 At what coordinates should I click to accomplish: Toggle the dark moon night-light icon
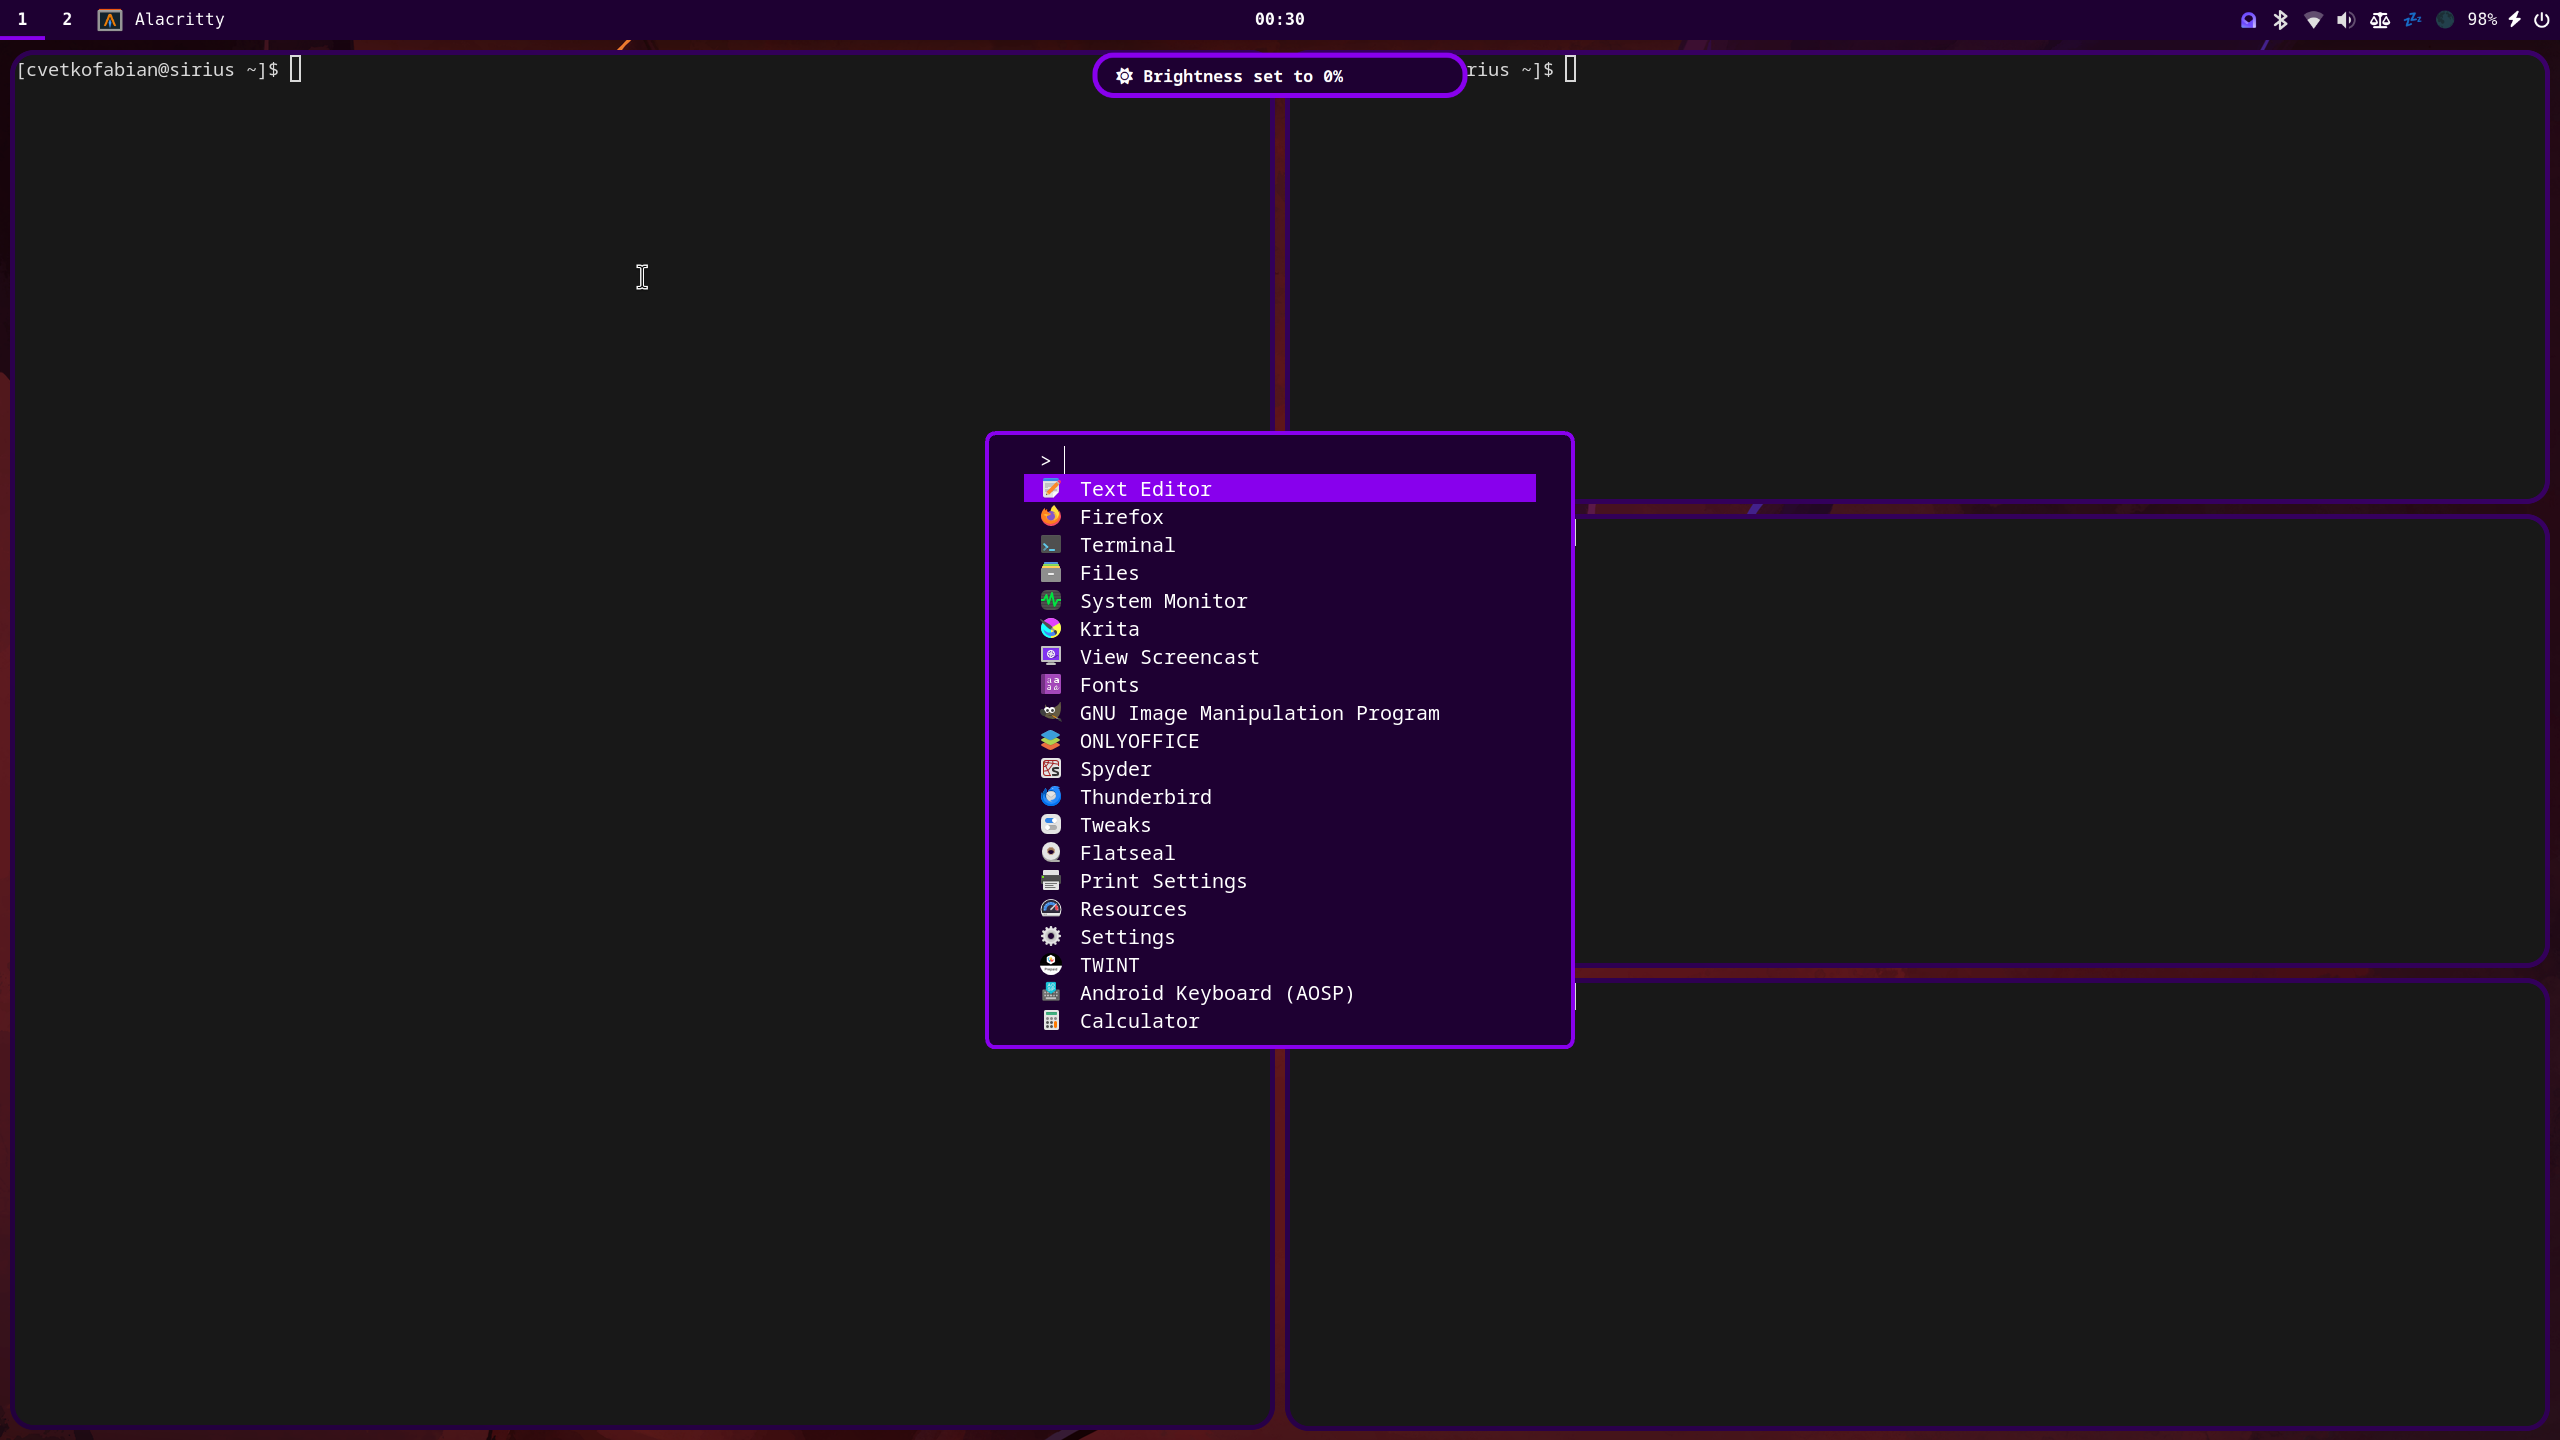[2445, 20]
